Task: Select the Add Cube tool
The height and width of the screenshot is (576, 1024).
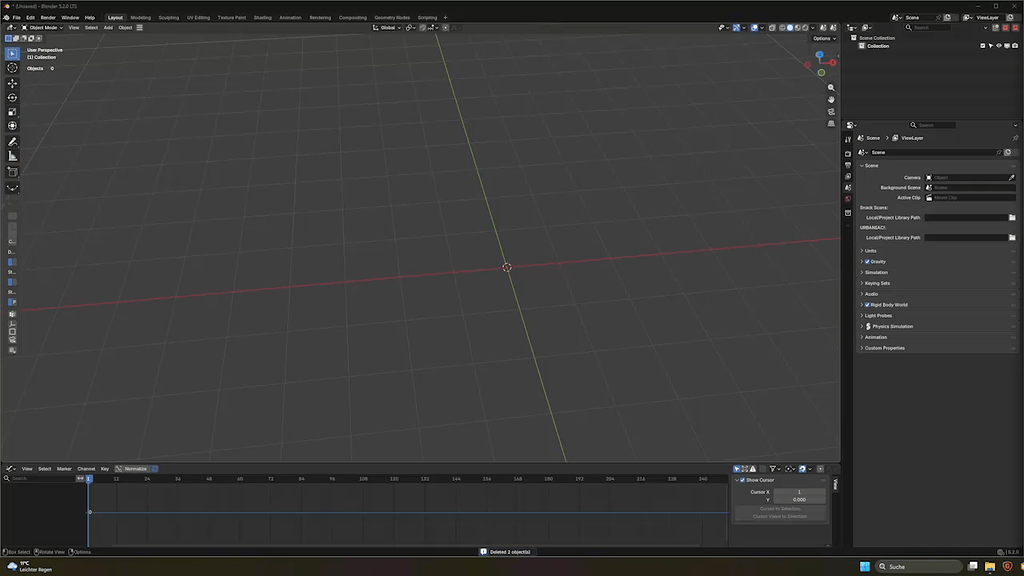Action: coord(12,172)
